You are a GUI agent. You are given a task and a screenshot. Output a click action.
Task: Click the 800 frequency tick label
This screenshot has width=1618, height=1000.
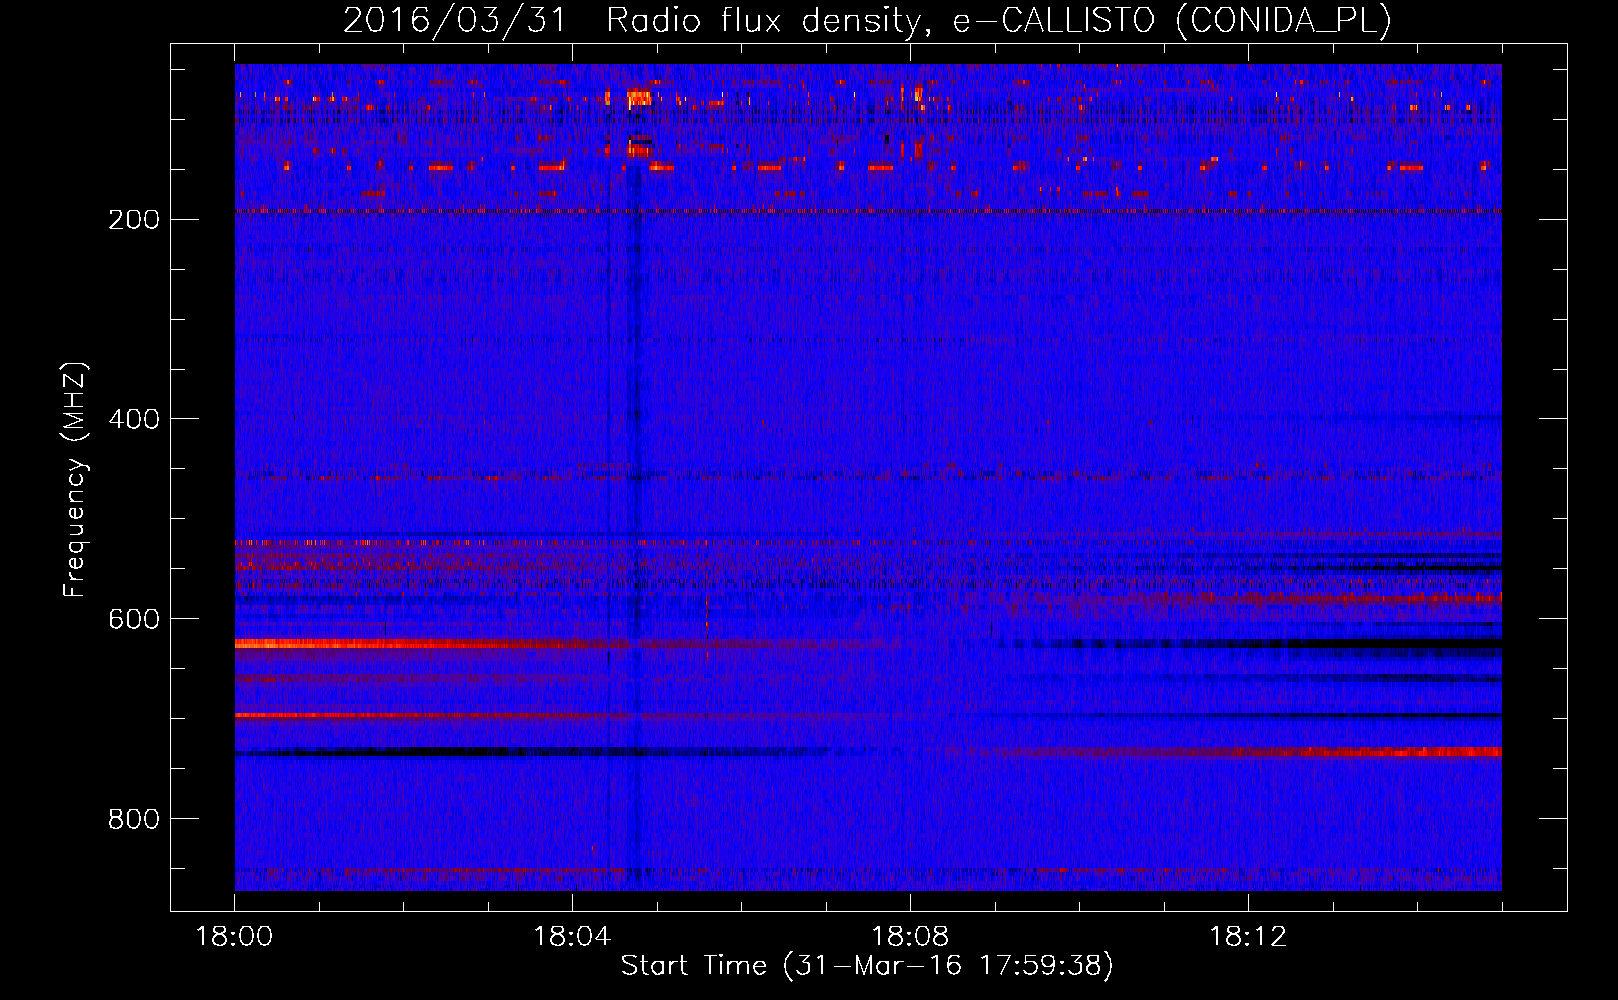coord(134,819)
